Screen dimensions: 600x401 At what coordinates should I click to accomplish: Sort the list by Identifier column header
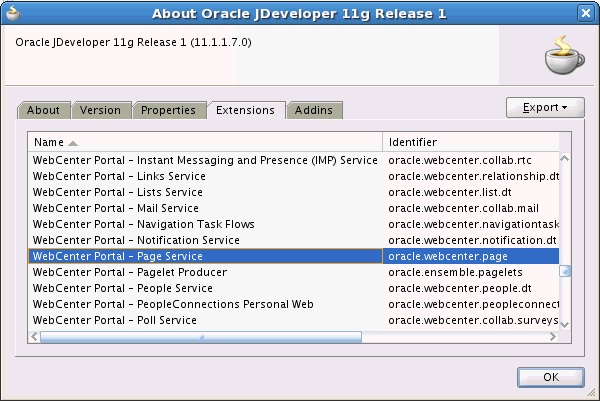click(x=471, y=142)
